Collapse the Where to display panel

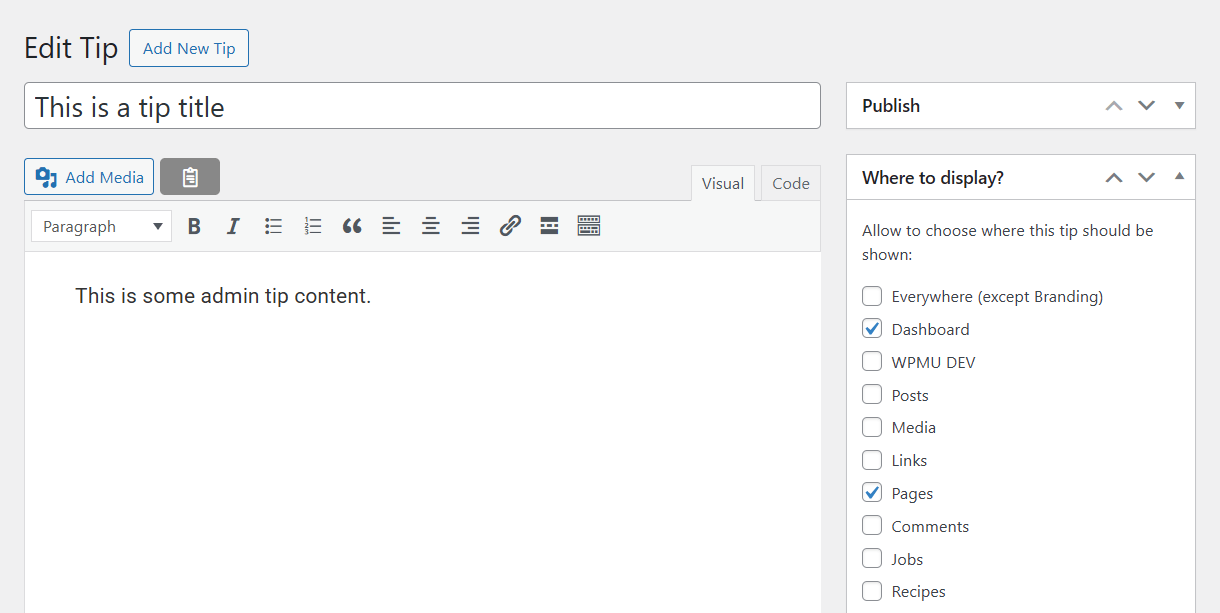pyautogui.click(x=1179, y=177)
